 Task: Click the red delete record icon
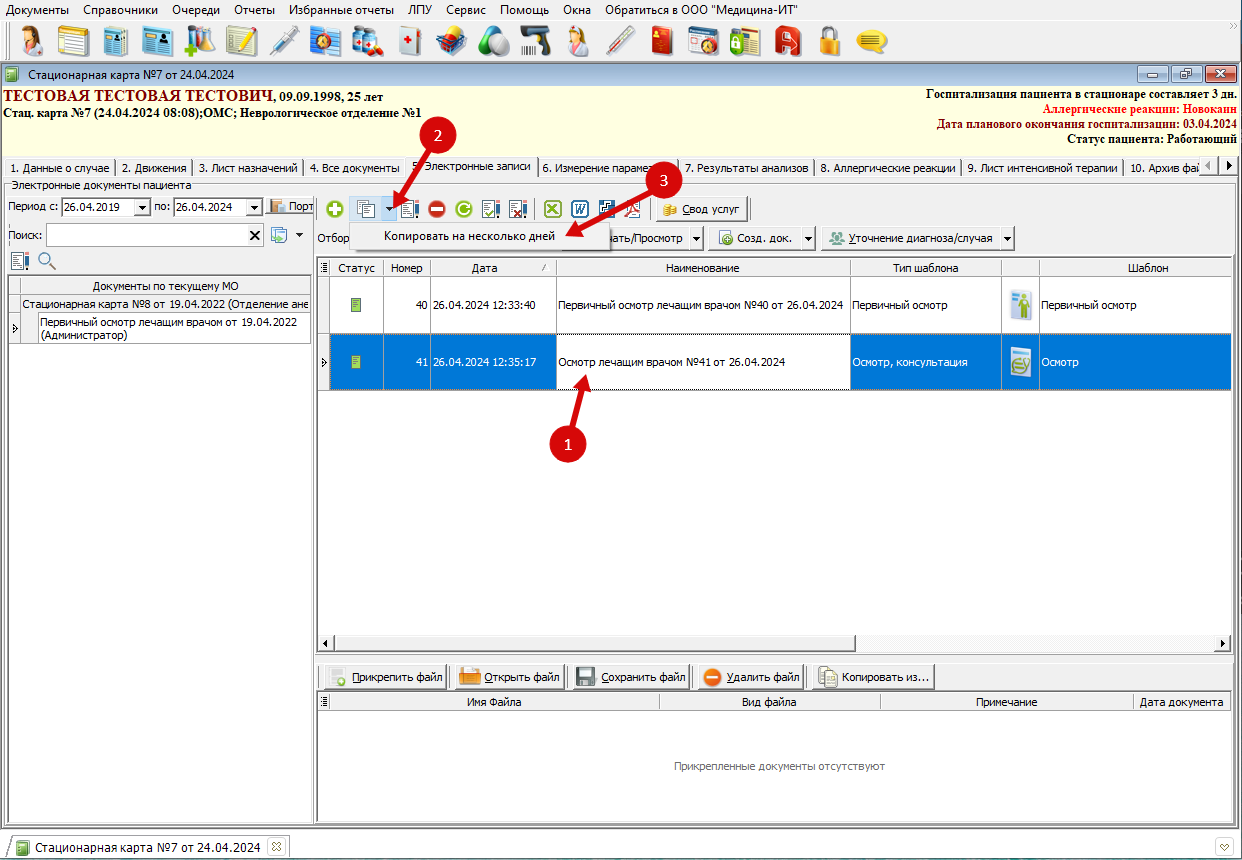click(437, 209)
